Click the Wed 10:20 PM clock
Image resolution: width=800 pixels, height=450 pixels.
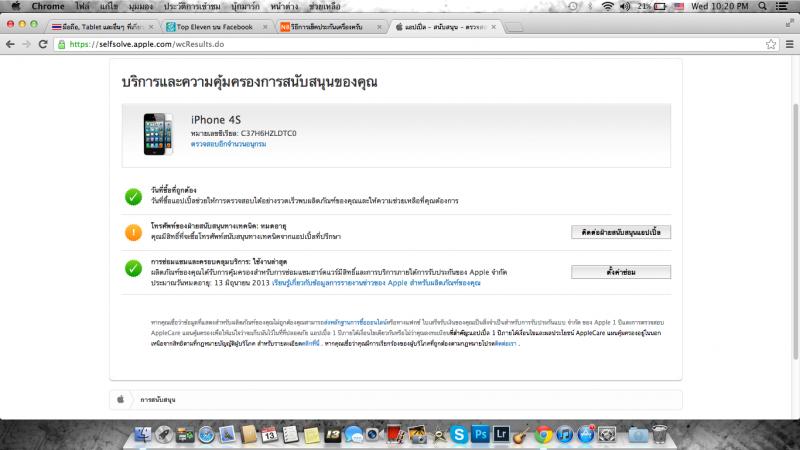click(719, 6)
